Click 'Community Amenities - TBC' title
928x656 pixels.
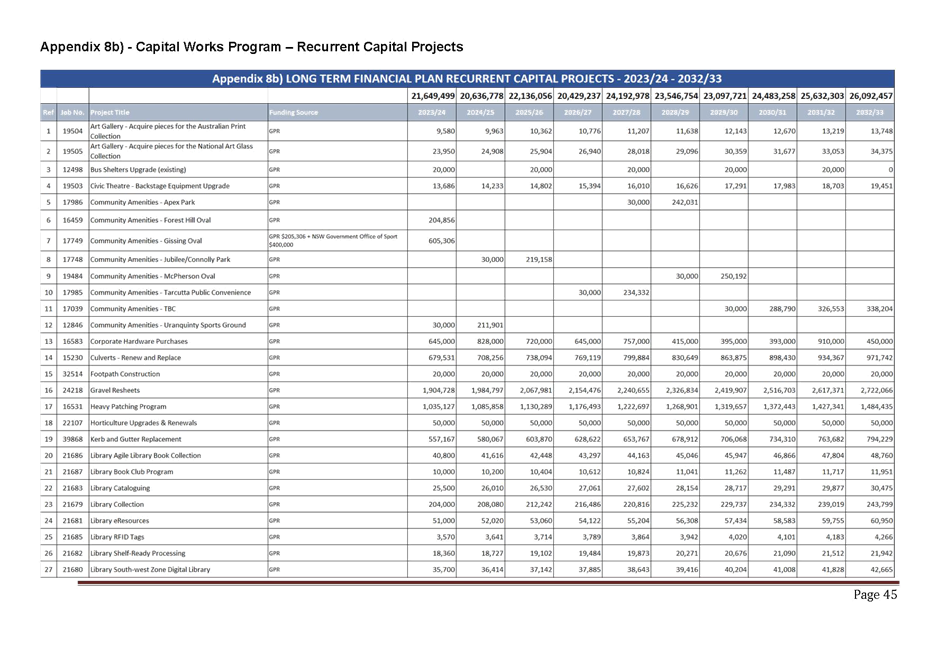[x=133, y=308]
